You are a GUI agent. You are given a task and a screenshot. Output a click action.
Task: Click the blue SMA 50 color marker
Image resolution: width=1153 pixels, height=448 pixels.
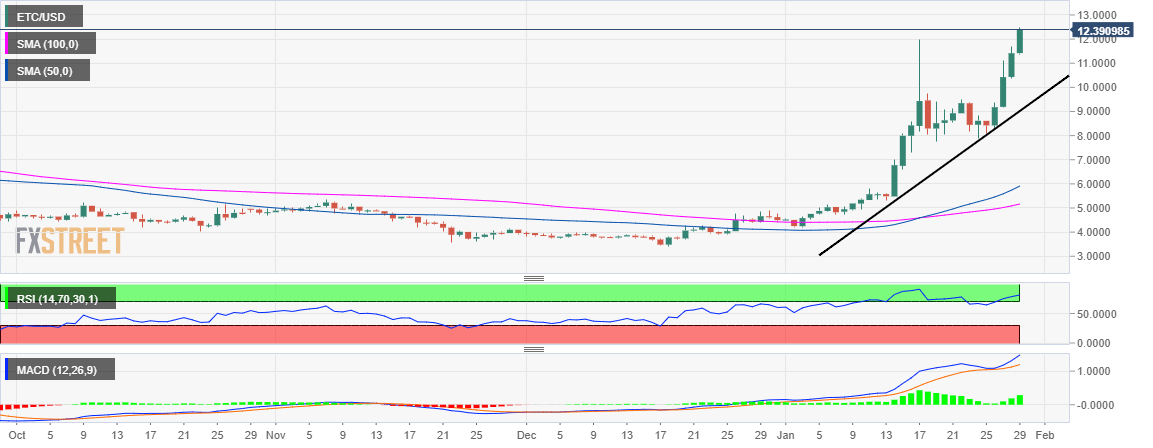click(7, 70)
